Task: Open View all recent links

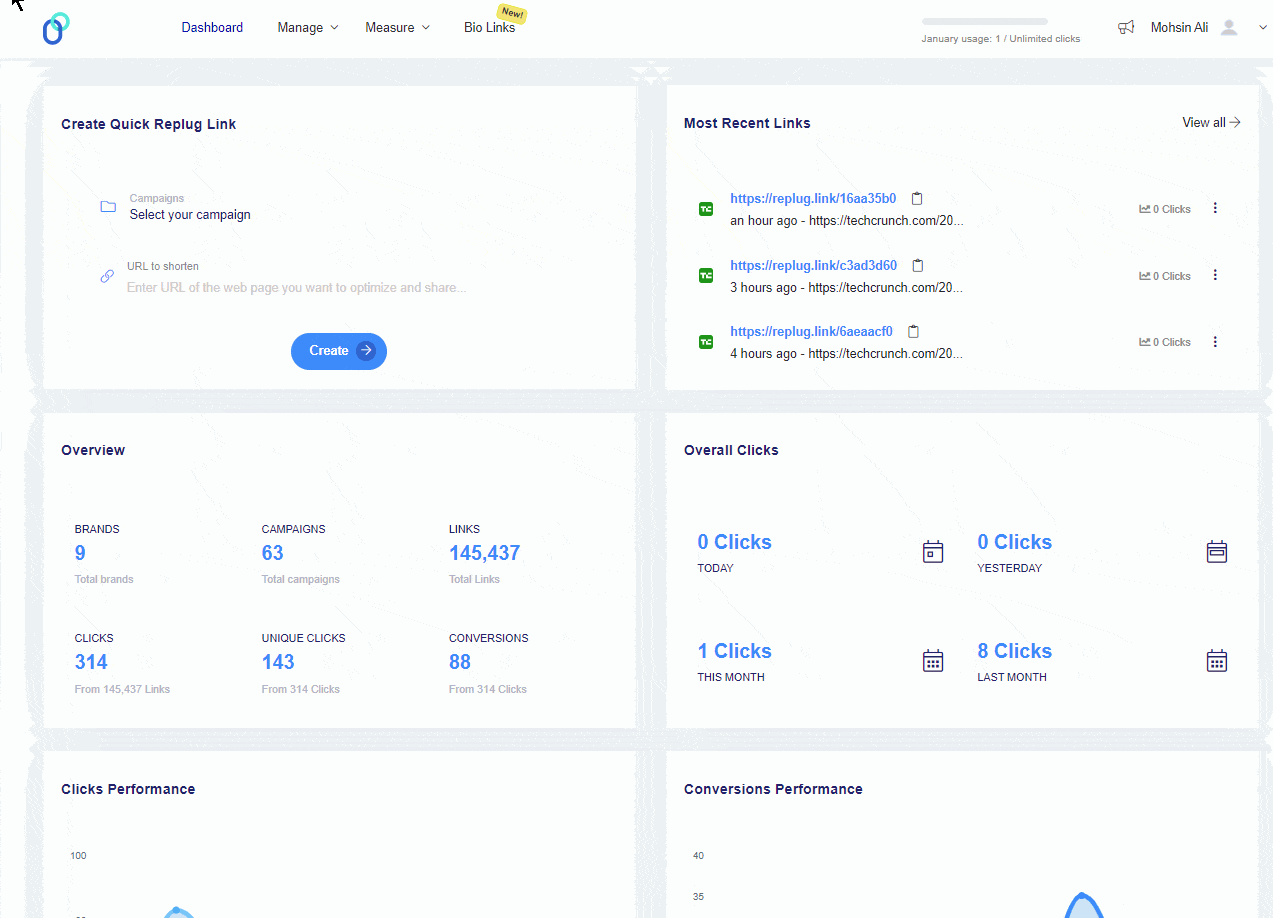Action: pyautogui.click(x=1211, y=123)
